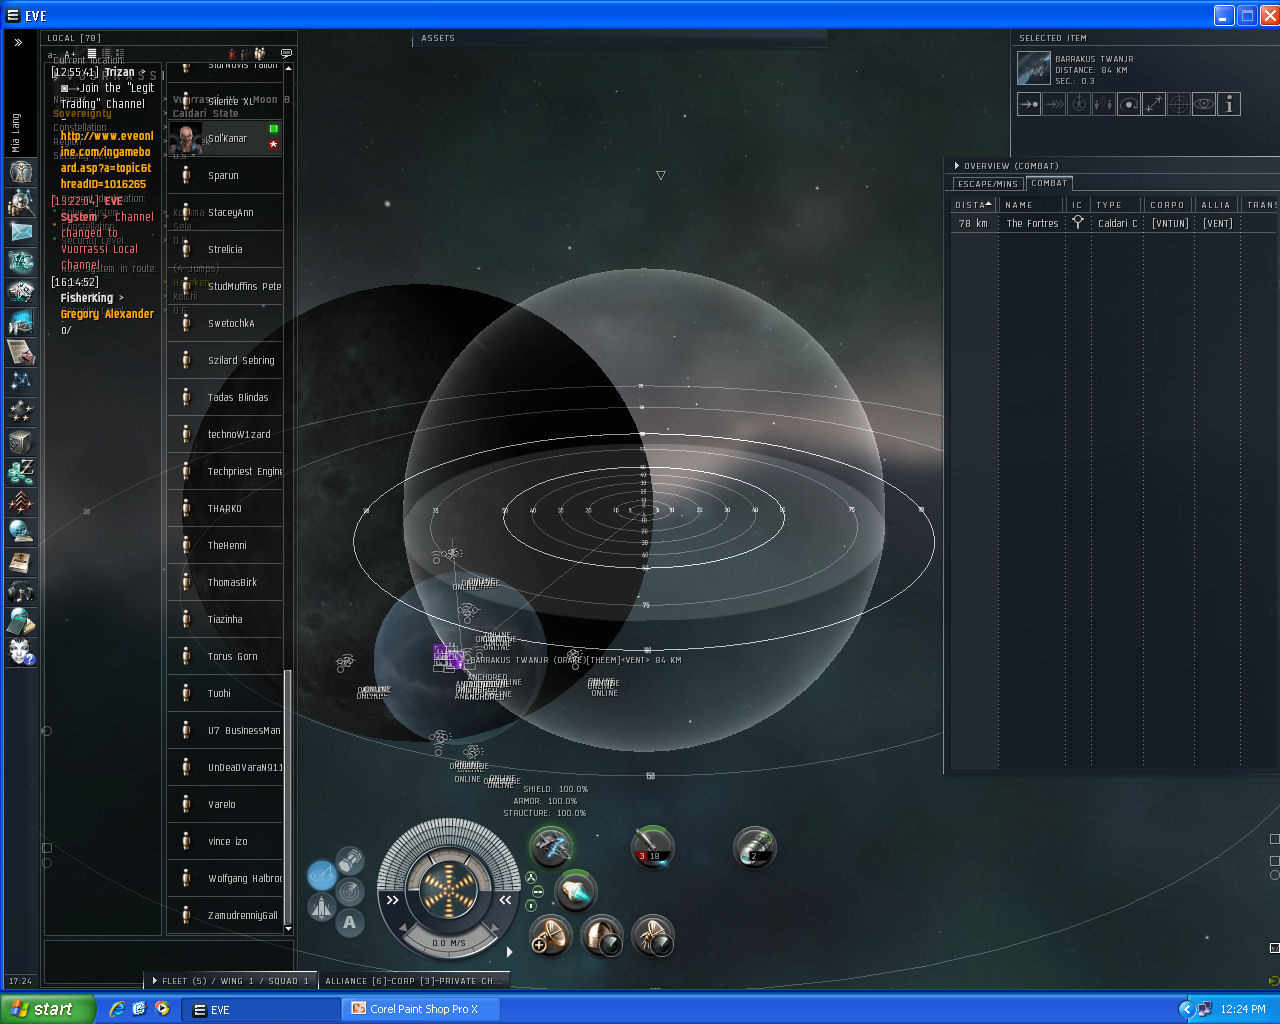
Task: Click the Gregory Alexander link in chat
Action: pos(107,314)
